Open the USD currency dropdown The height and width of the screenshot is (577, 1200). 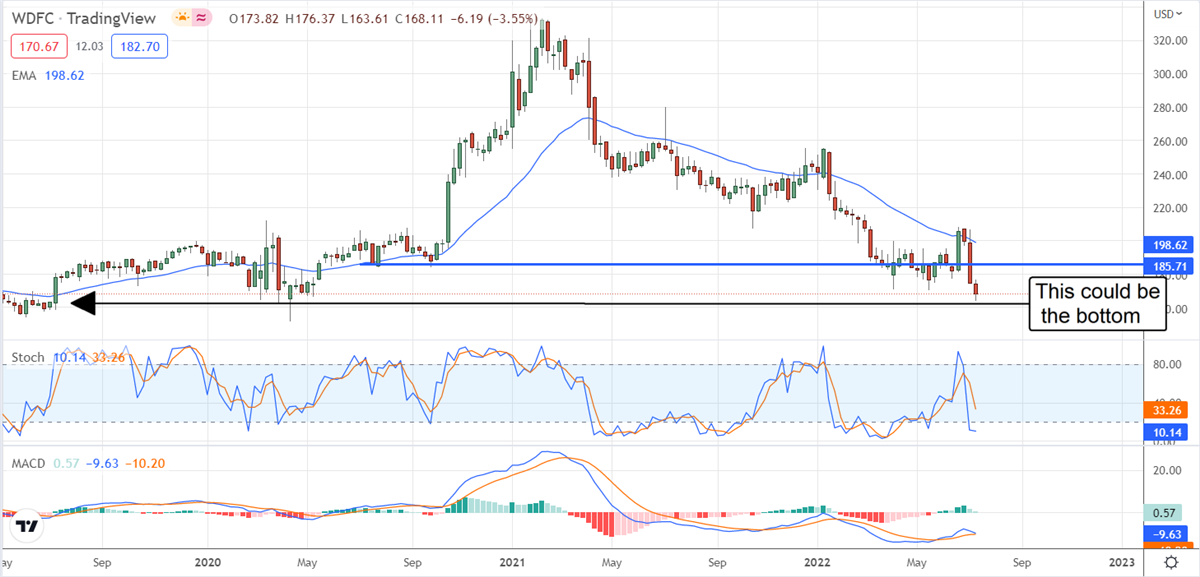click(1163, 14)
